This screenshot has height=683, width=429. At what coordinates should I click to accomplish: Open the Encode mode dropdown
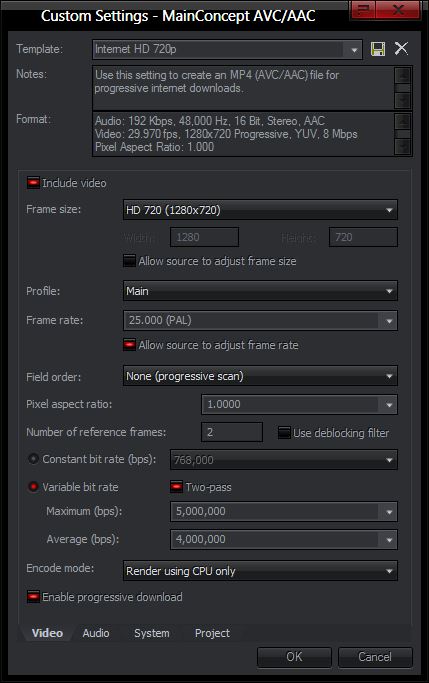pyautogui.click(x=260, y=571)
